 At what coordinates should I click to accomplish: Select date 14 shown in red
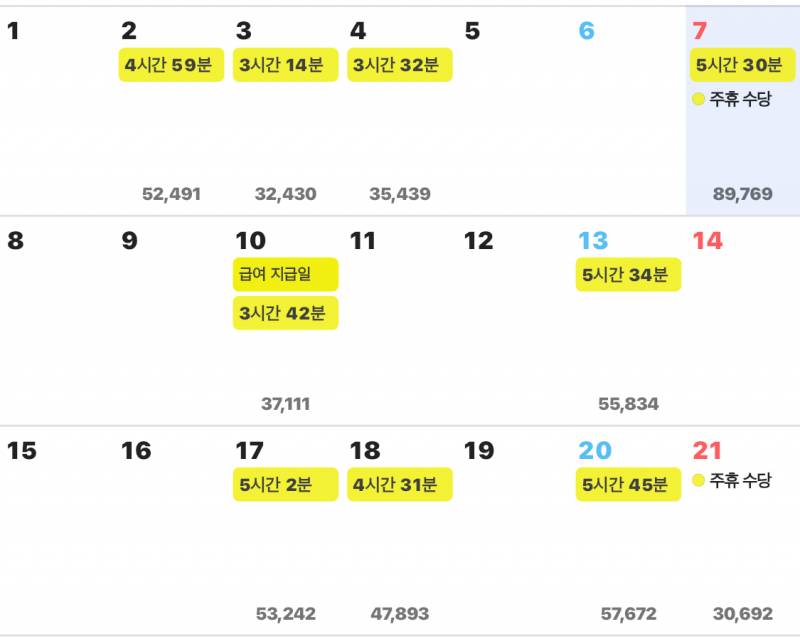[708, 241]
